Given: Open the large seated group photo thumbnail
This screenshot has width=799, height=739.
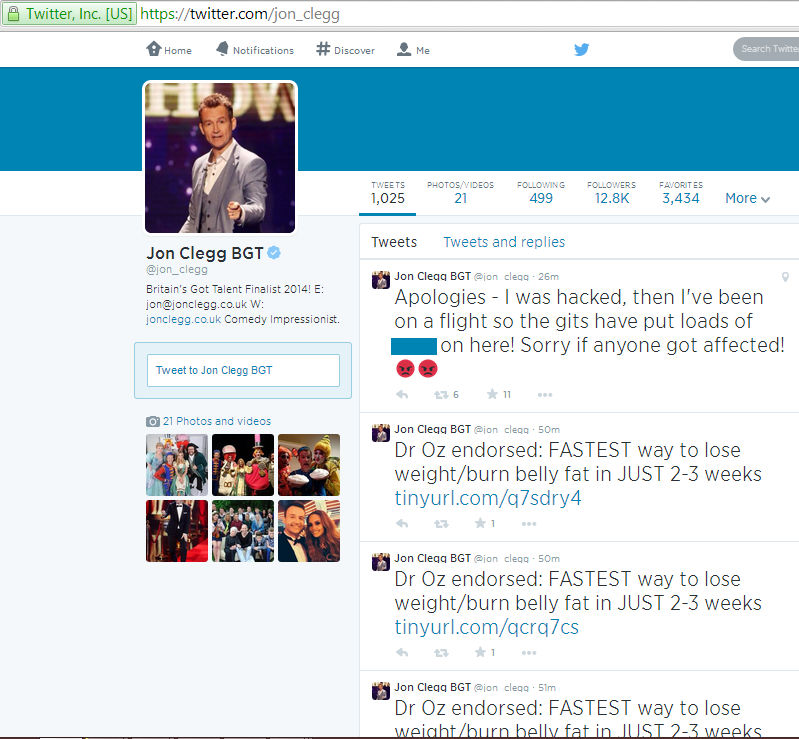Looking at the screenshot, I should point(243,531).
